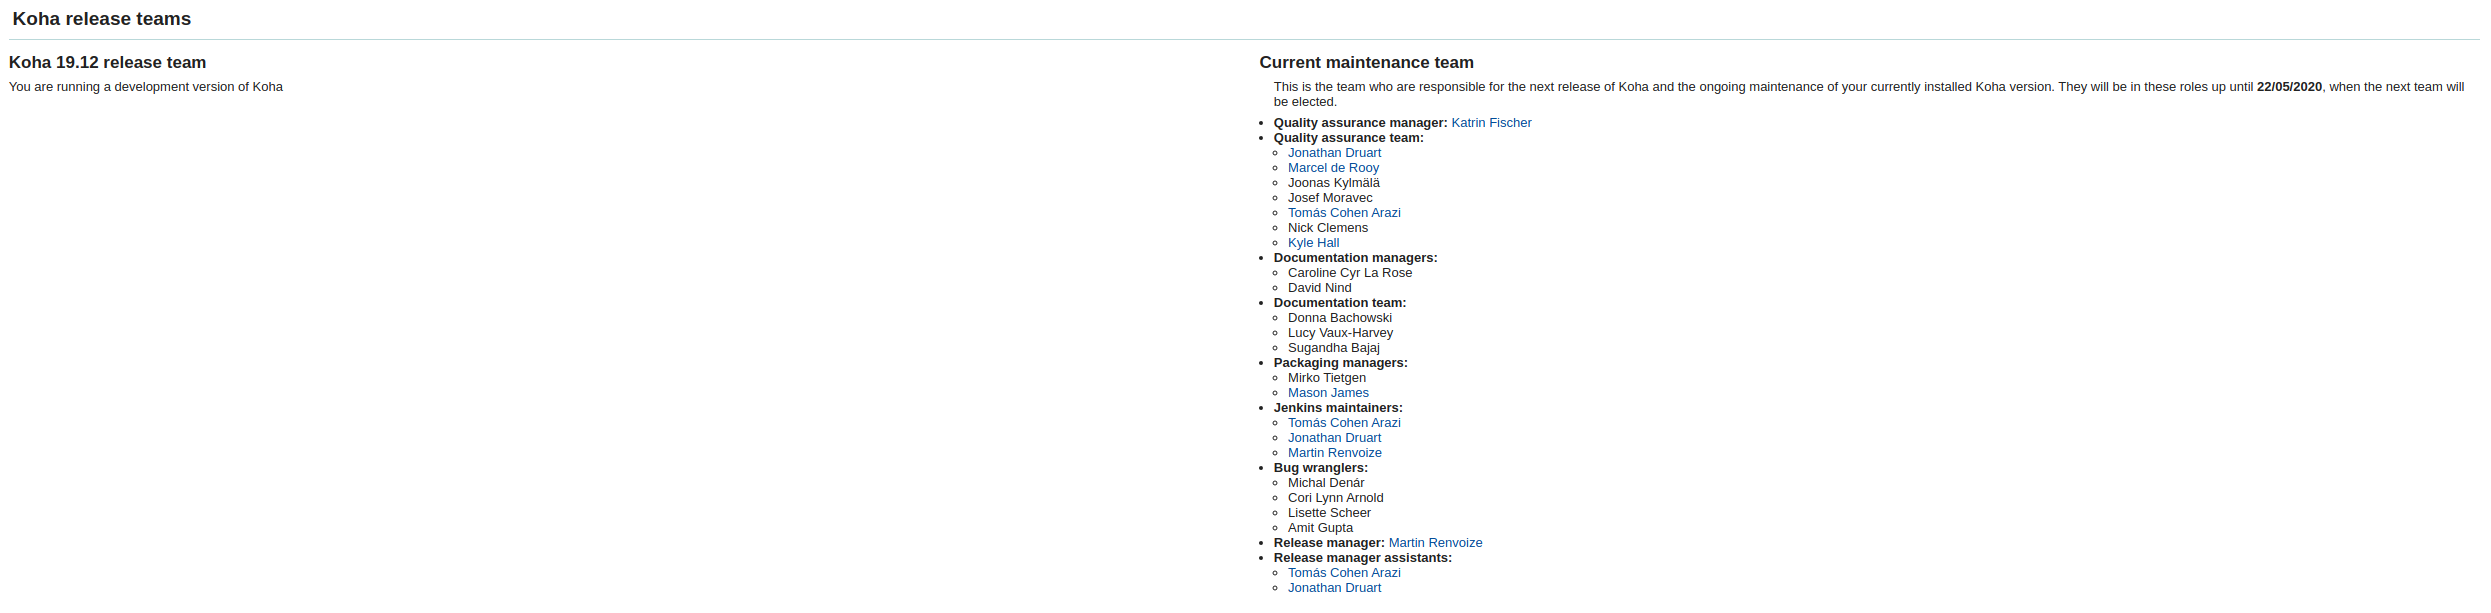Click the development version notice text
Image resolution: width=2491 pixels, height=613 pixels.
[x=146, y=87]
